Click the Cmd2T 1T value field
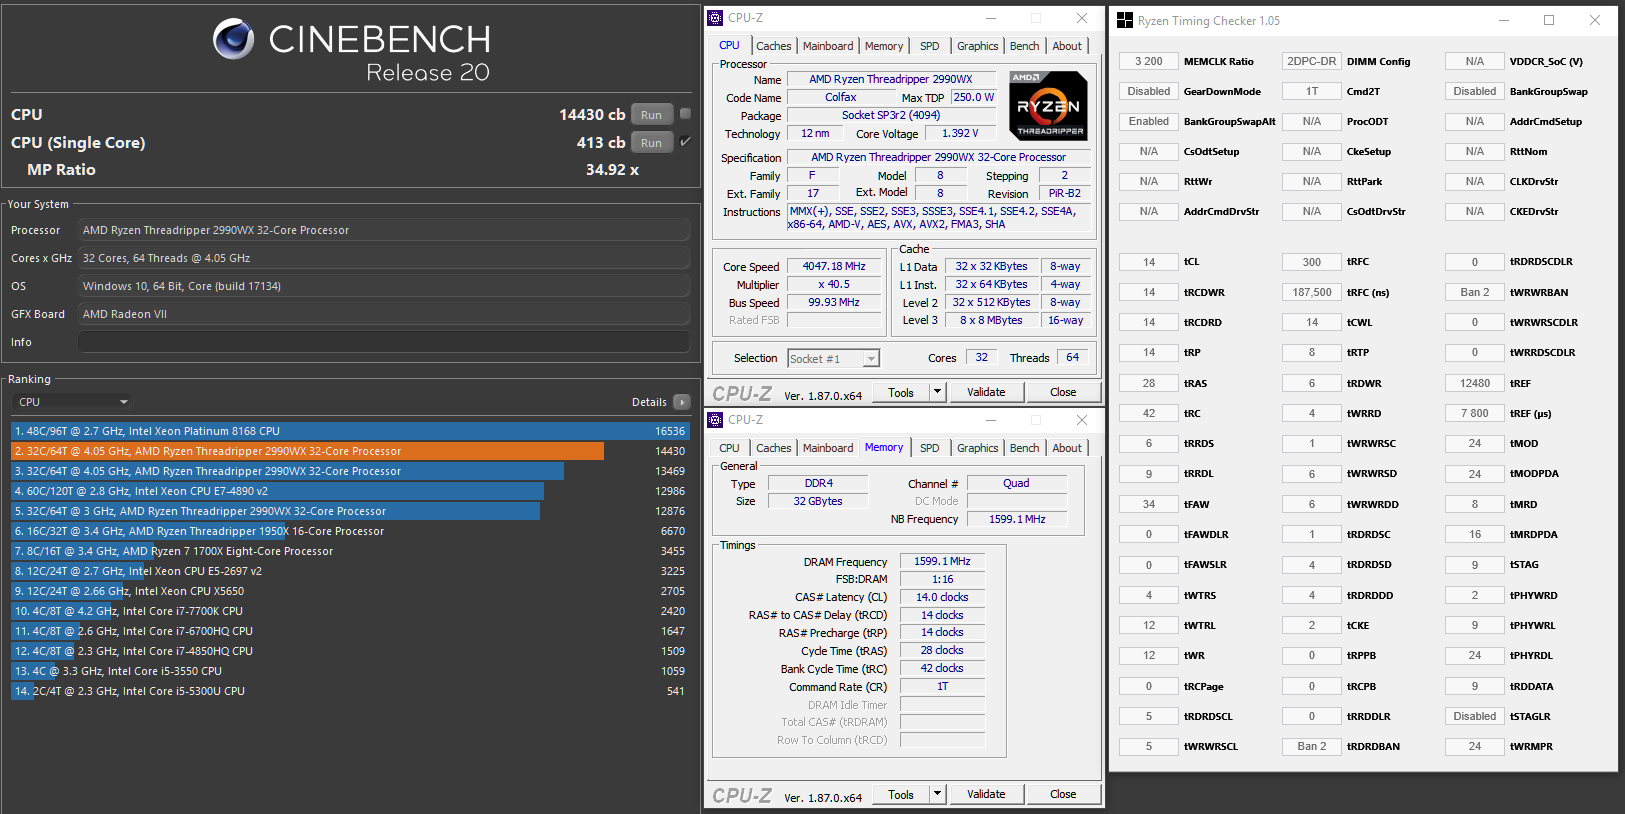The image size is (1625, 814). point(1311,91)
